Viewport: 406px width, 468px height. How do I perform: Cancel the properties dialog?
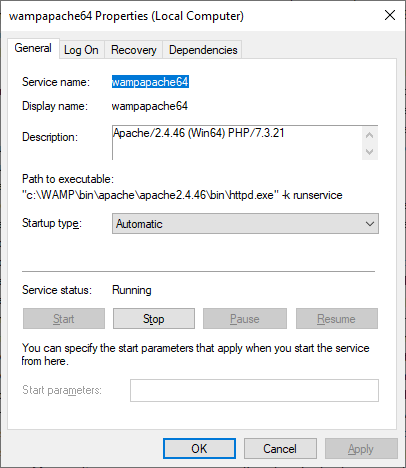click(x=280, y=449)
